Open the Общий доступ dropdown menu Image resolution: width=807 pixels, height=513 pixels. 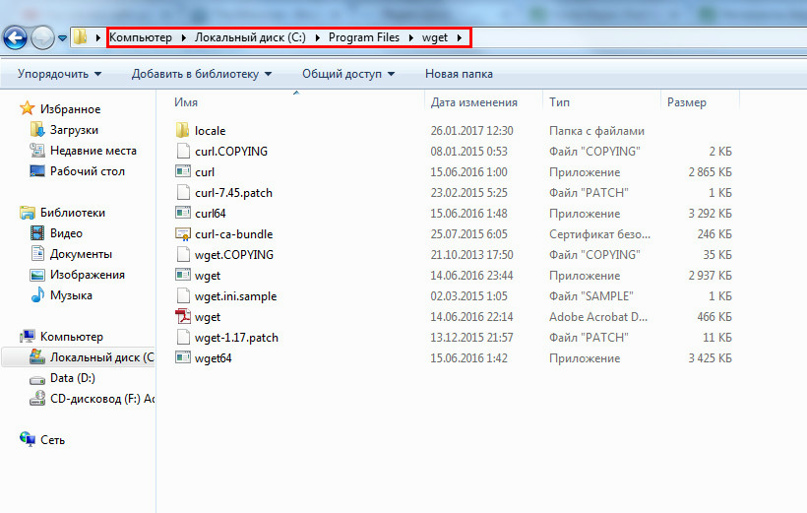348,74
